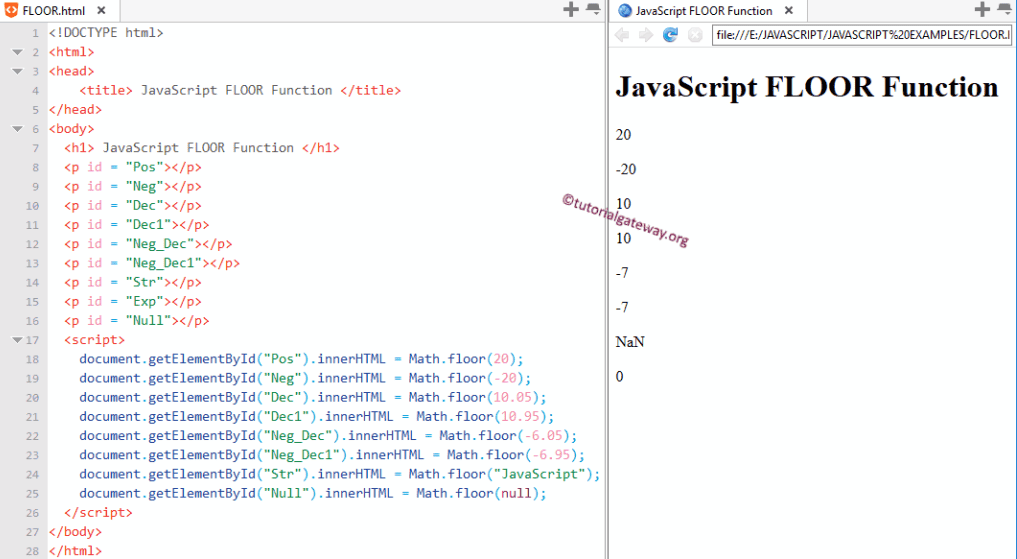Switch to the FLOOR.html editor tab
The height and width of the screenshot is (559, 1017).
tap(60, 10)
